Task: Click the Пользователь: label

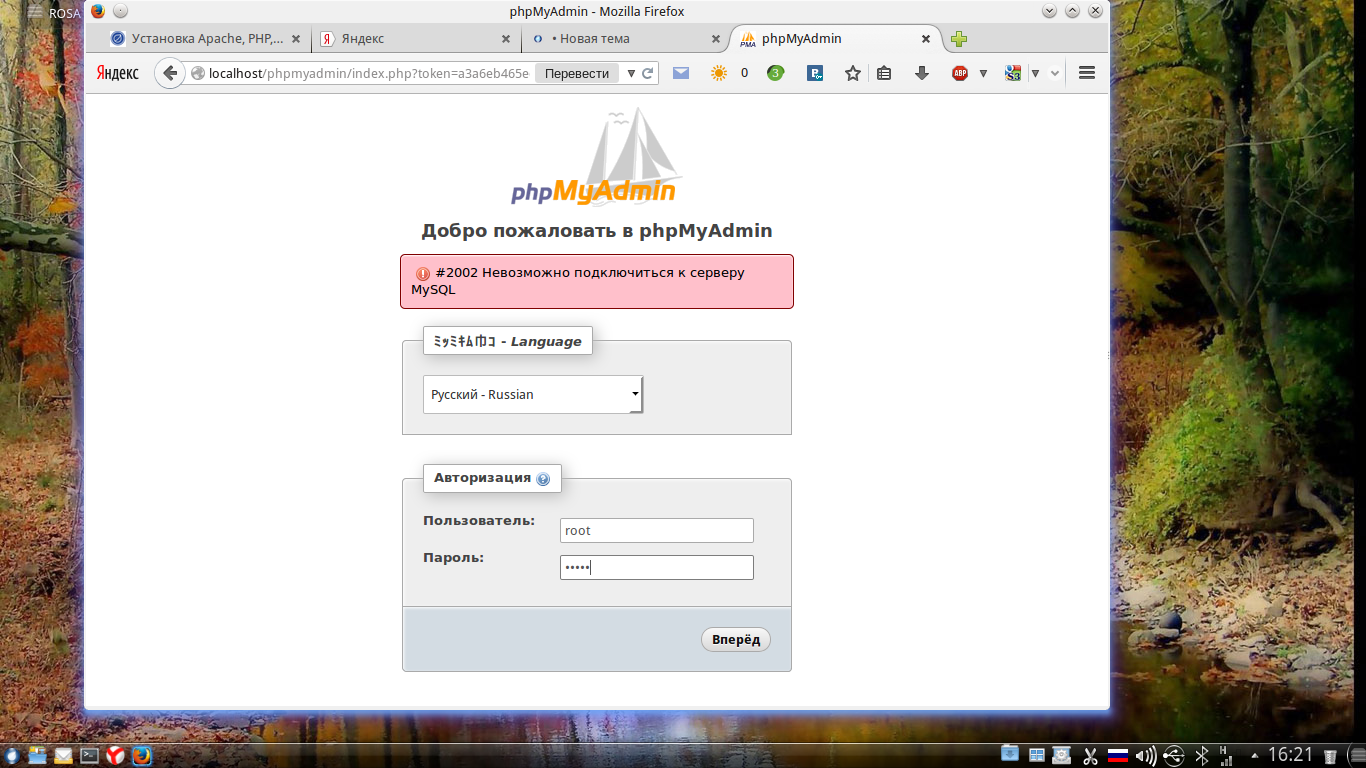Action: [479, 521]
